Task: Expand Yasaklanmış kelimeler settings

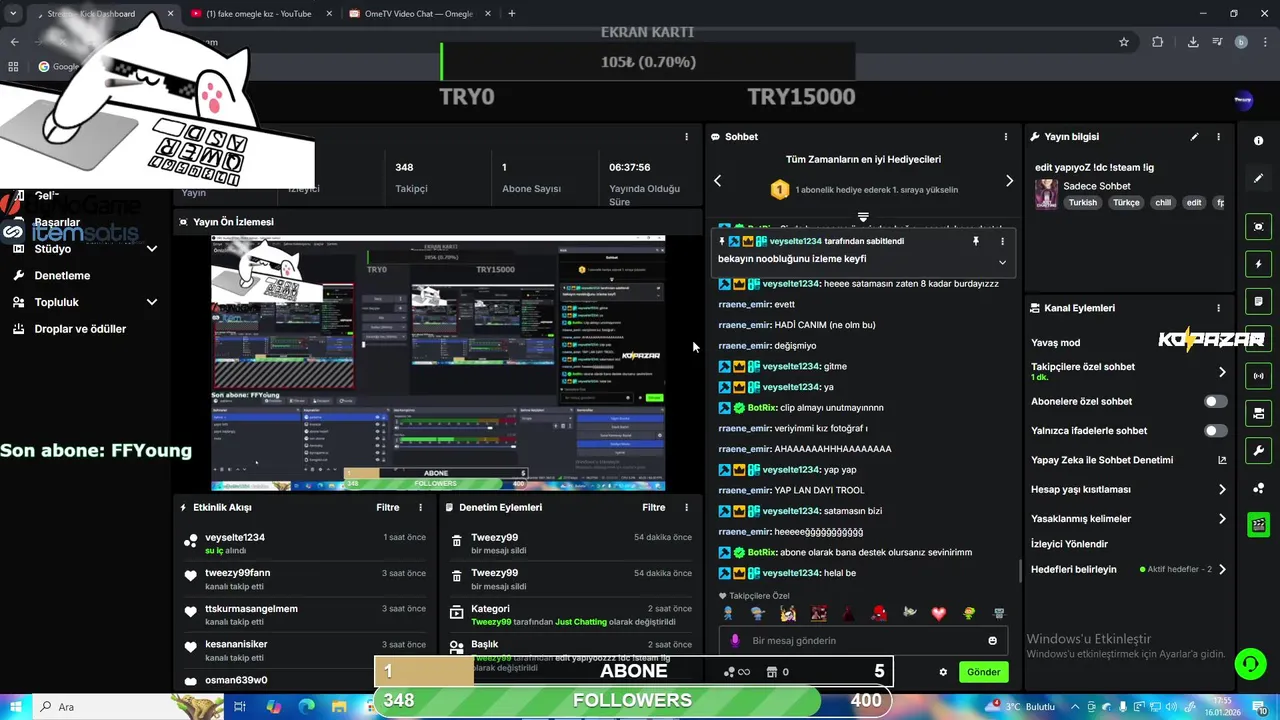Action: coord(1222,519)
